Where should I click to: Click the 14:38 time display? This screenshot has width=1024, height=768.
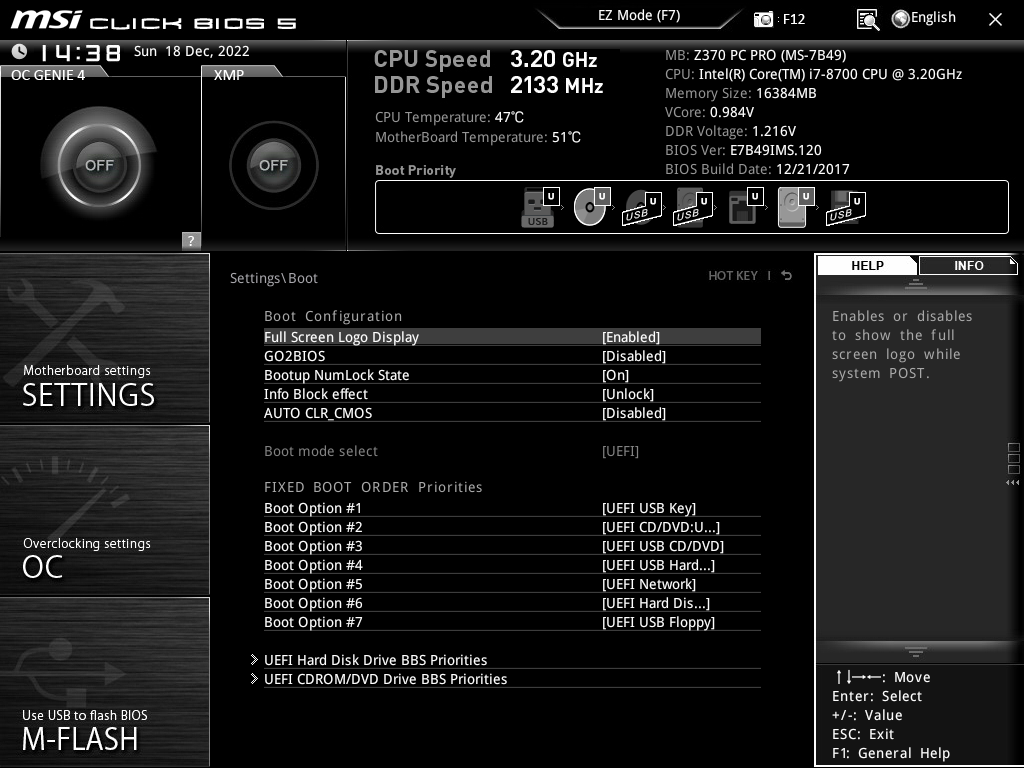(80, 52)
